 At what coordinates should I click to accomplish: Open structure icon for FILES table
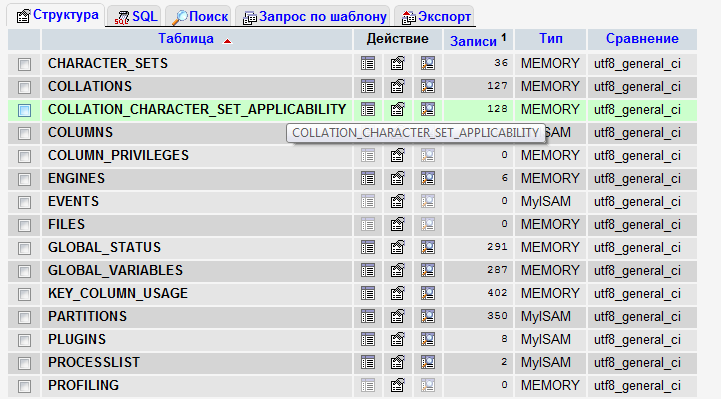pyautogui.click(x=398, y=224)
